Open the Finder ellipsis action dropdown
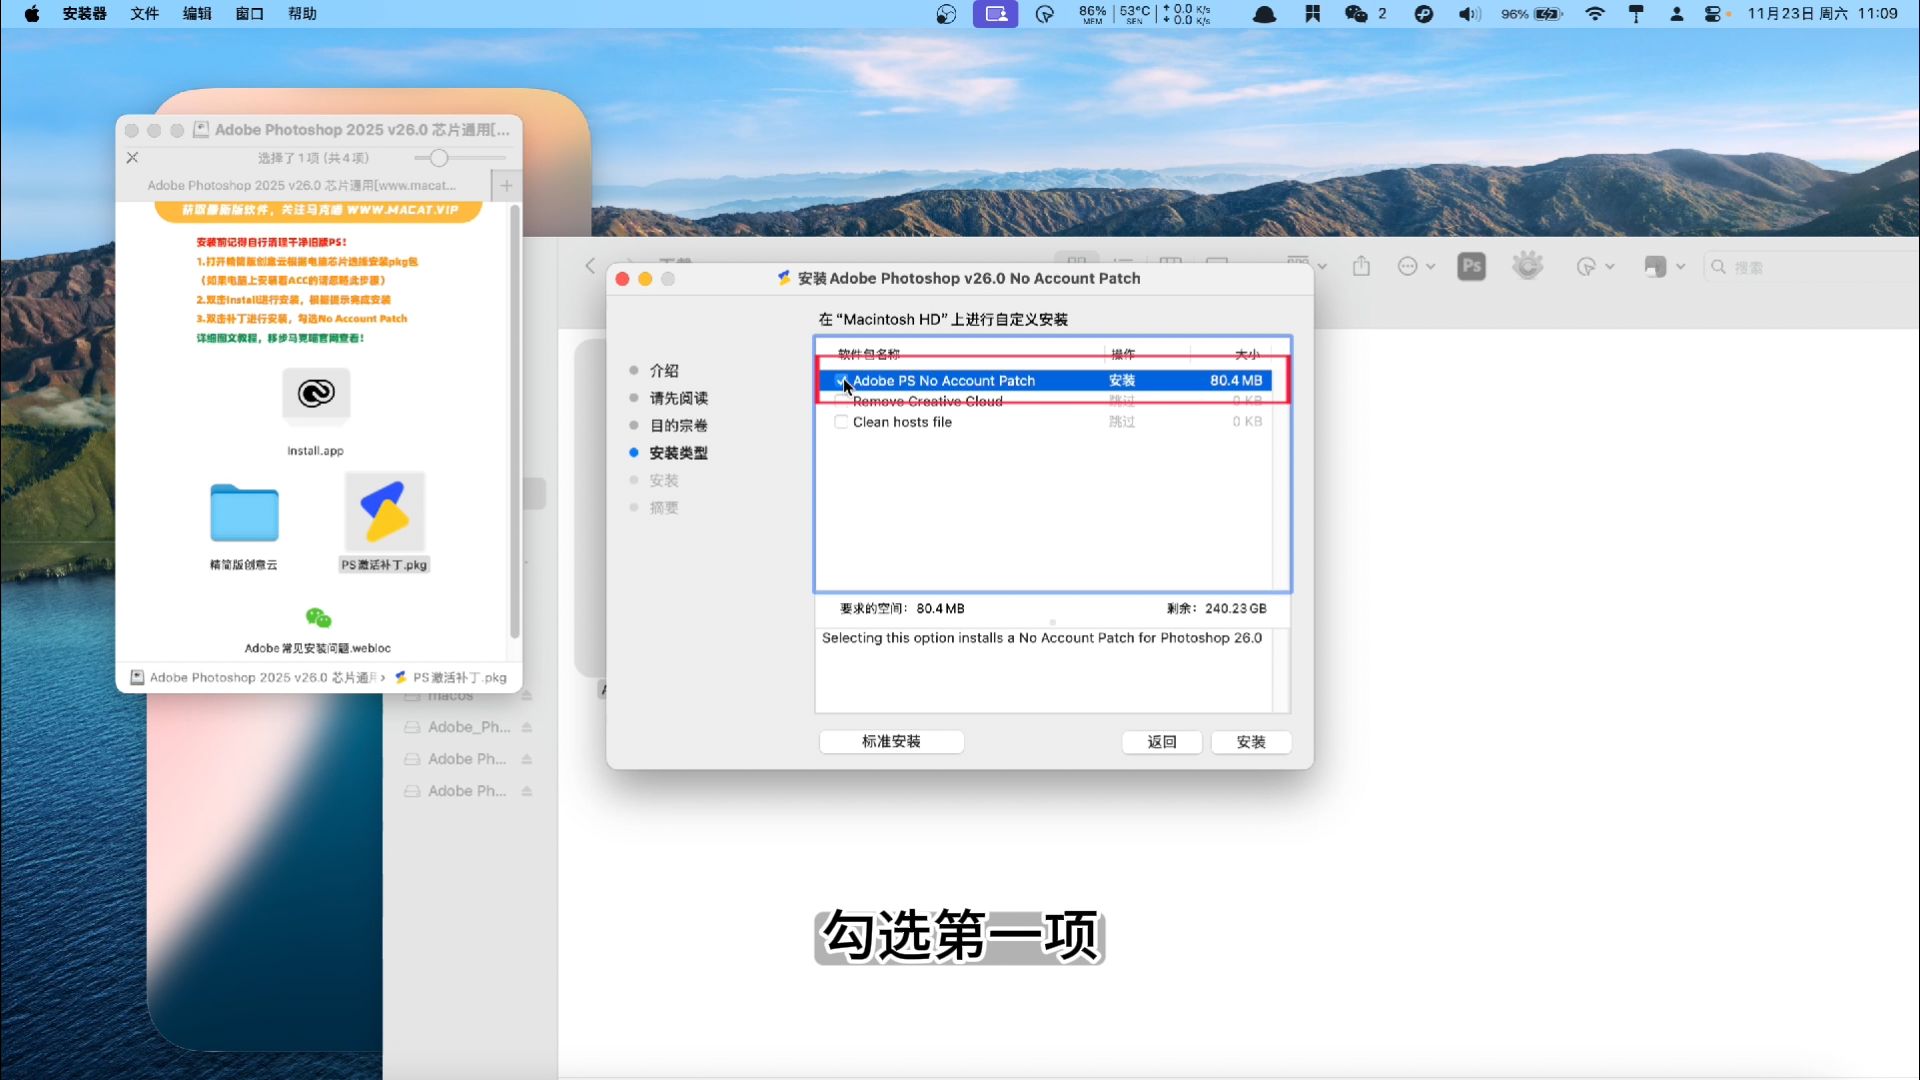 click(1416, 266)
